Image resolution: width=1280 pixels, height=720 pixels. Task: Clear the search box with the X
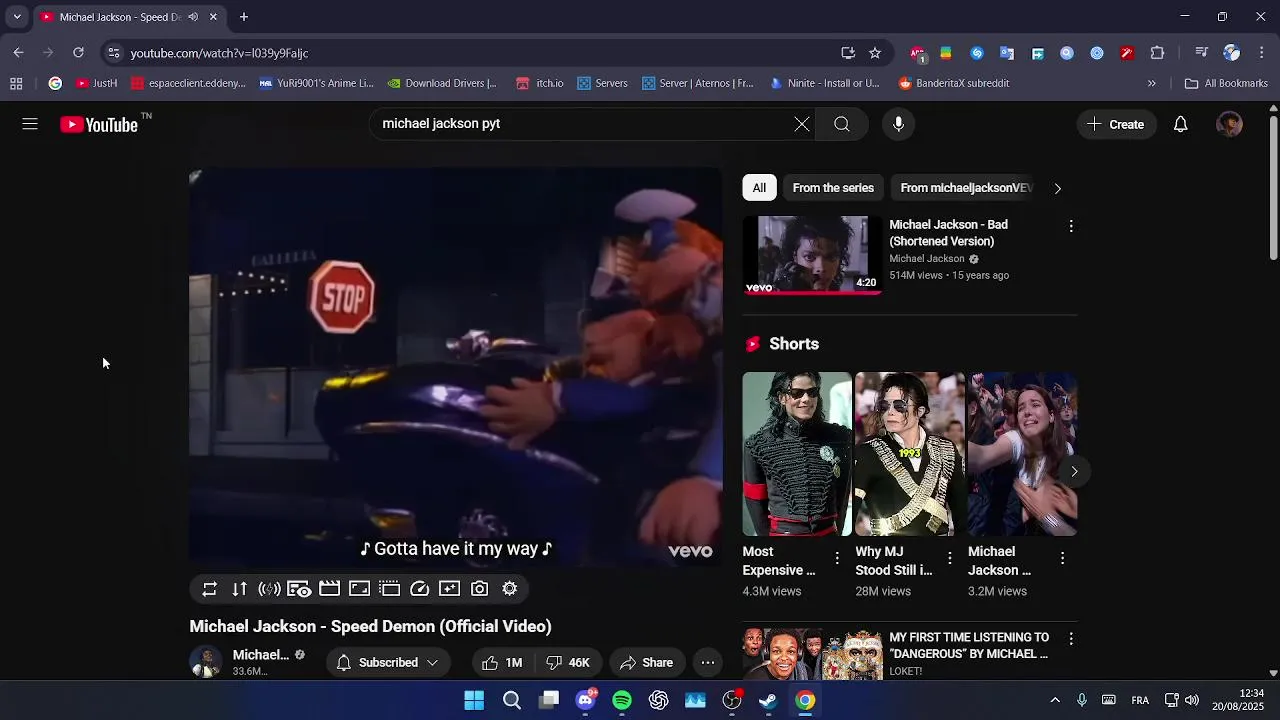802,124
